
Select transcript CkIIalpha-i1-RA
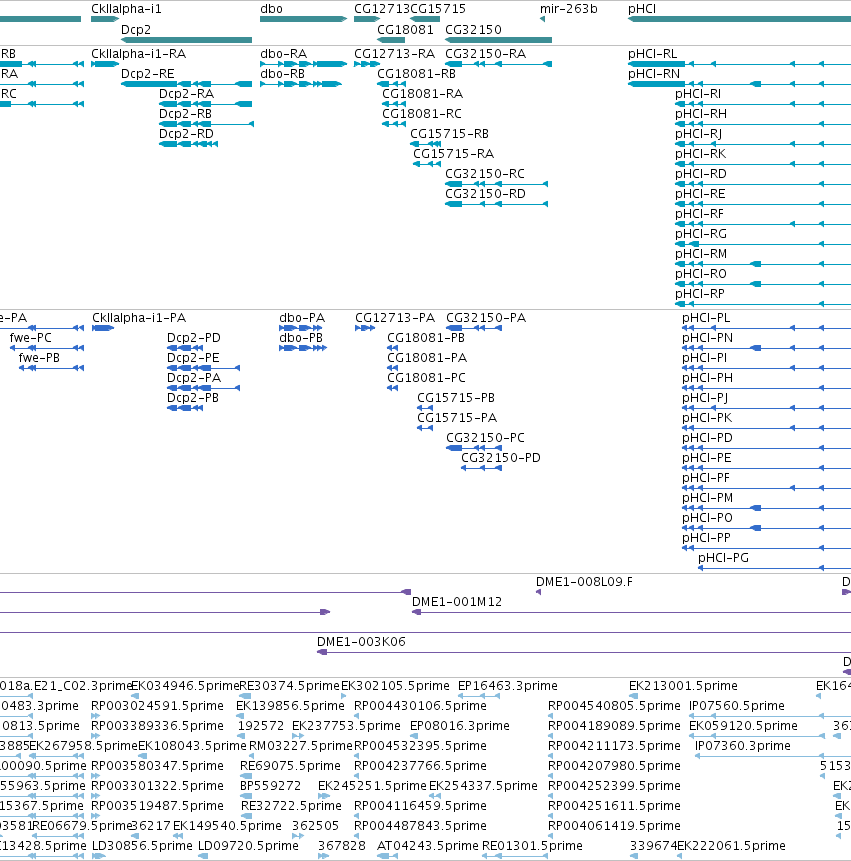138,54
